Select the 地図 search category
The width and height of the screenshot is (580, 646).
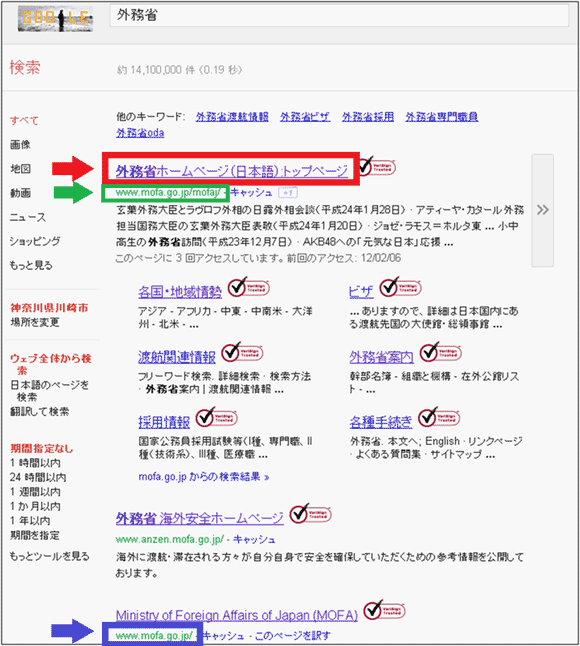(x=20, y=169)
